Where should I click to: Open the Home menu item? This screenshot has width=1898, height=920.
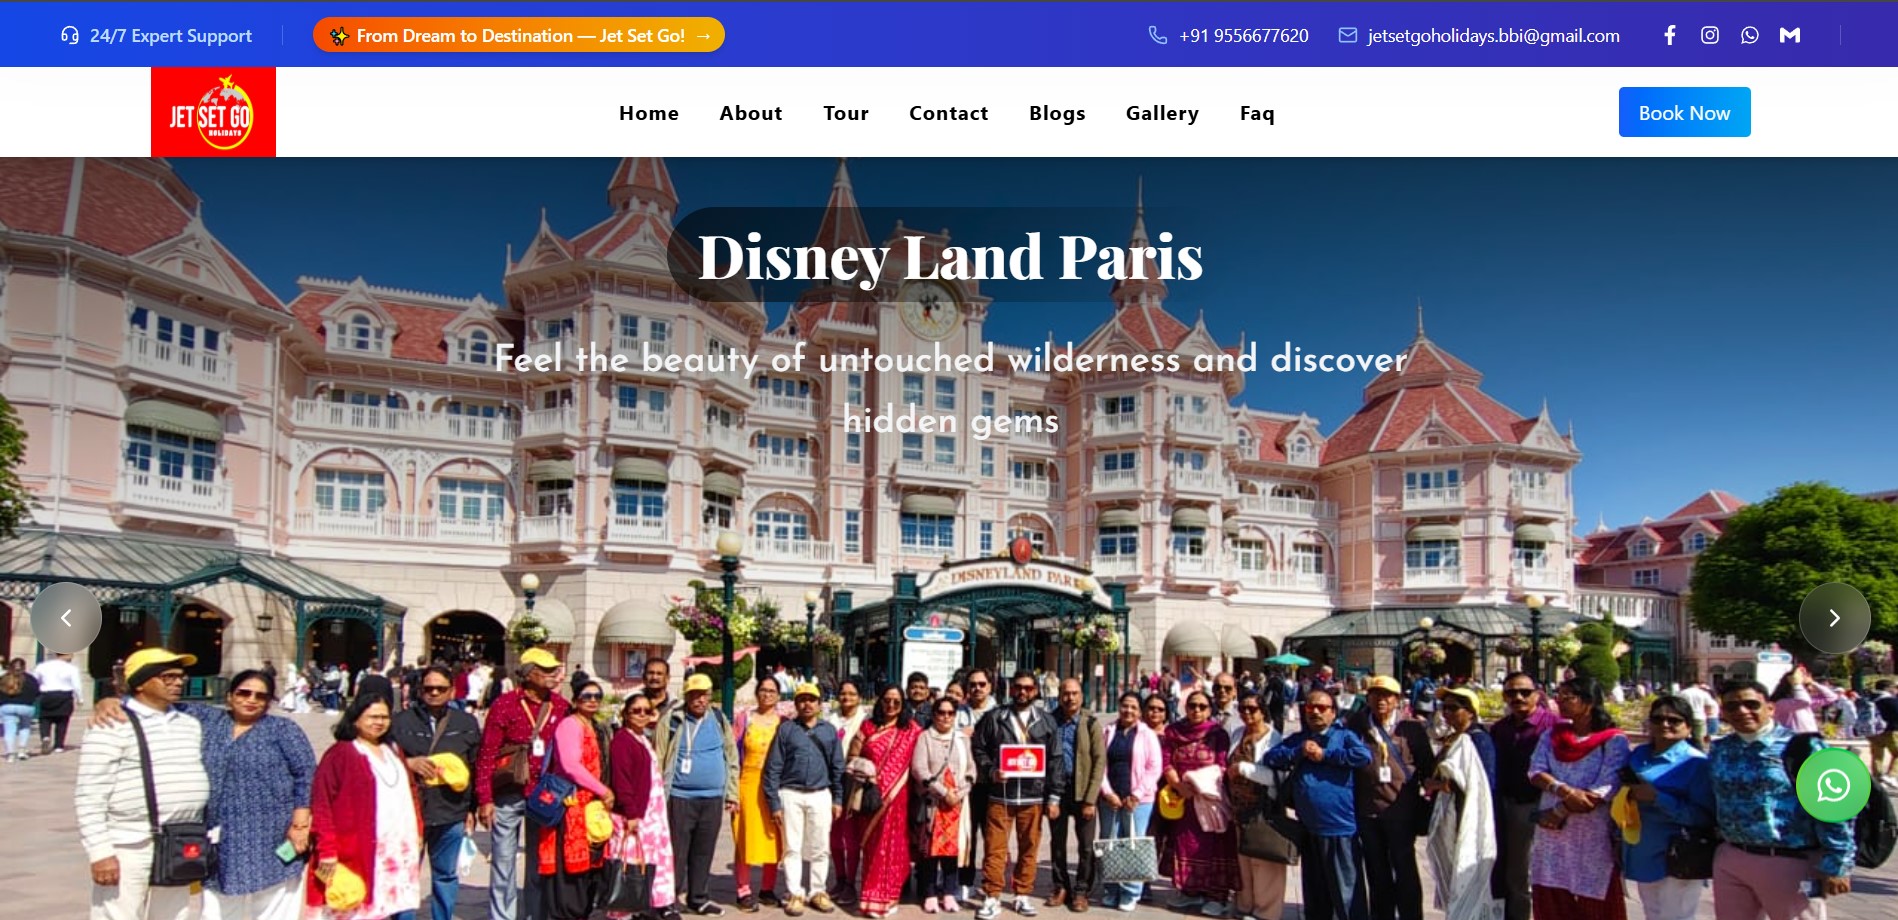pyautogui.click(x=648, y=113)
